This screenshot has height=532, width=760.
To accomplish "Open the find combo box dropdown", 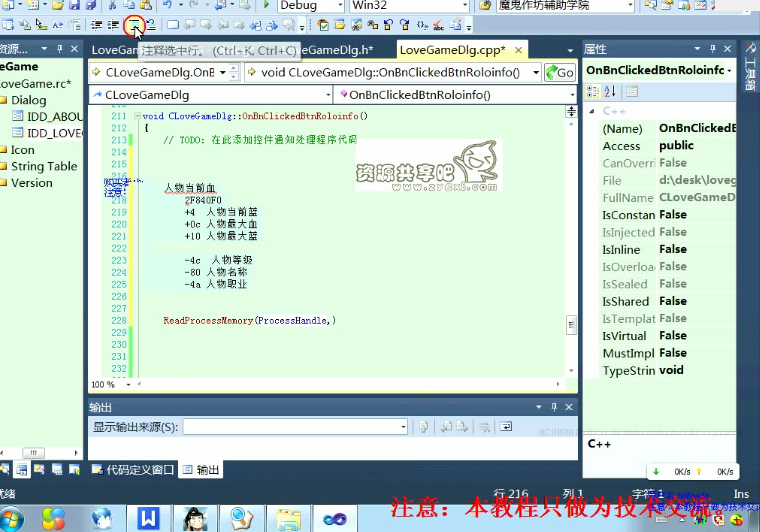I will pyautogui.click(x=630, y=5).
